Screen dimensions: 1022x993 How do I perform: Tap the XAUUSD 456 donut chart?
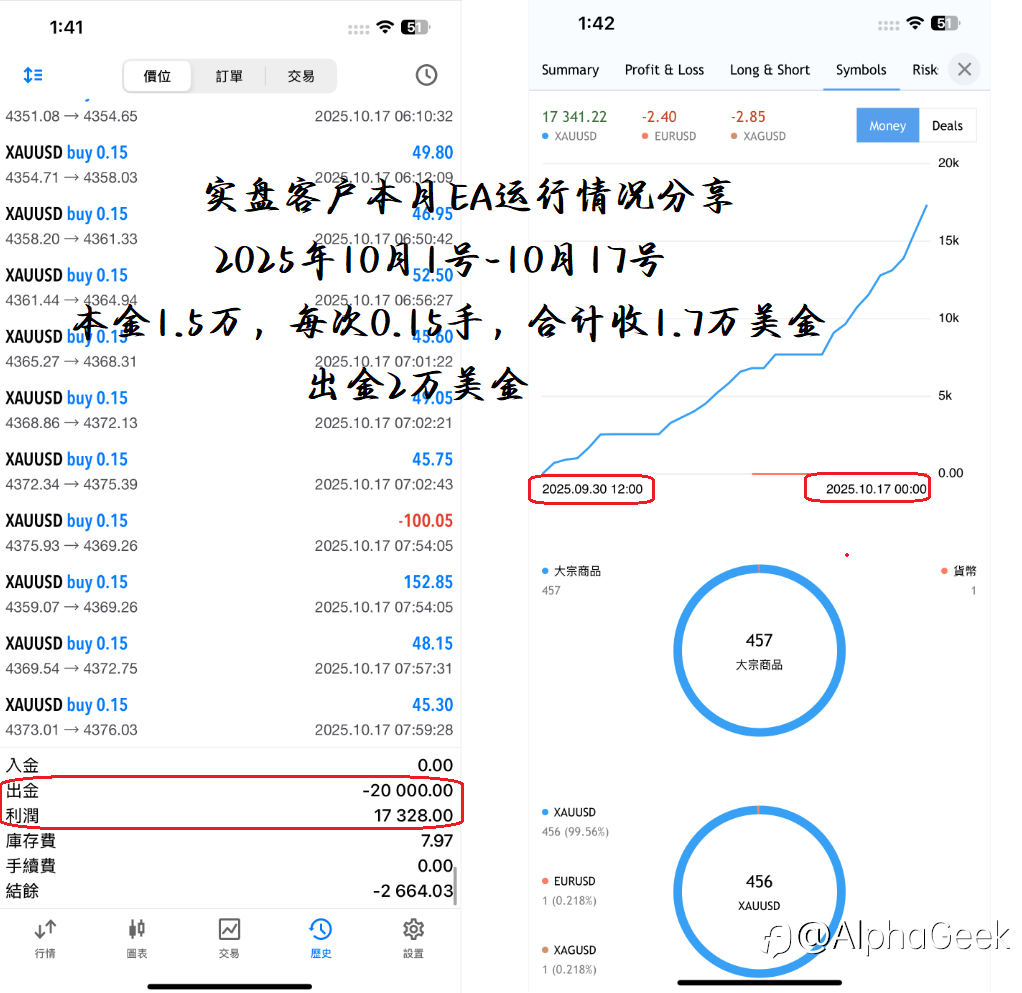coord(759,891)
